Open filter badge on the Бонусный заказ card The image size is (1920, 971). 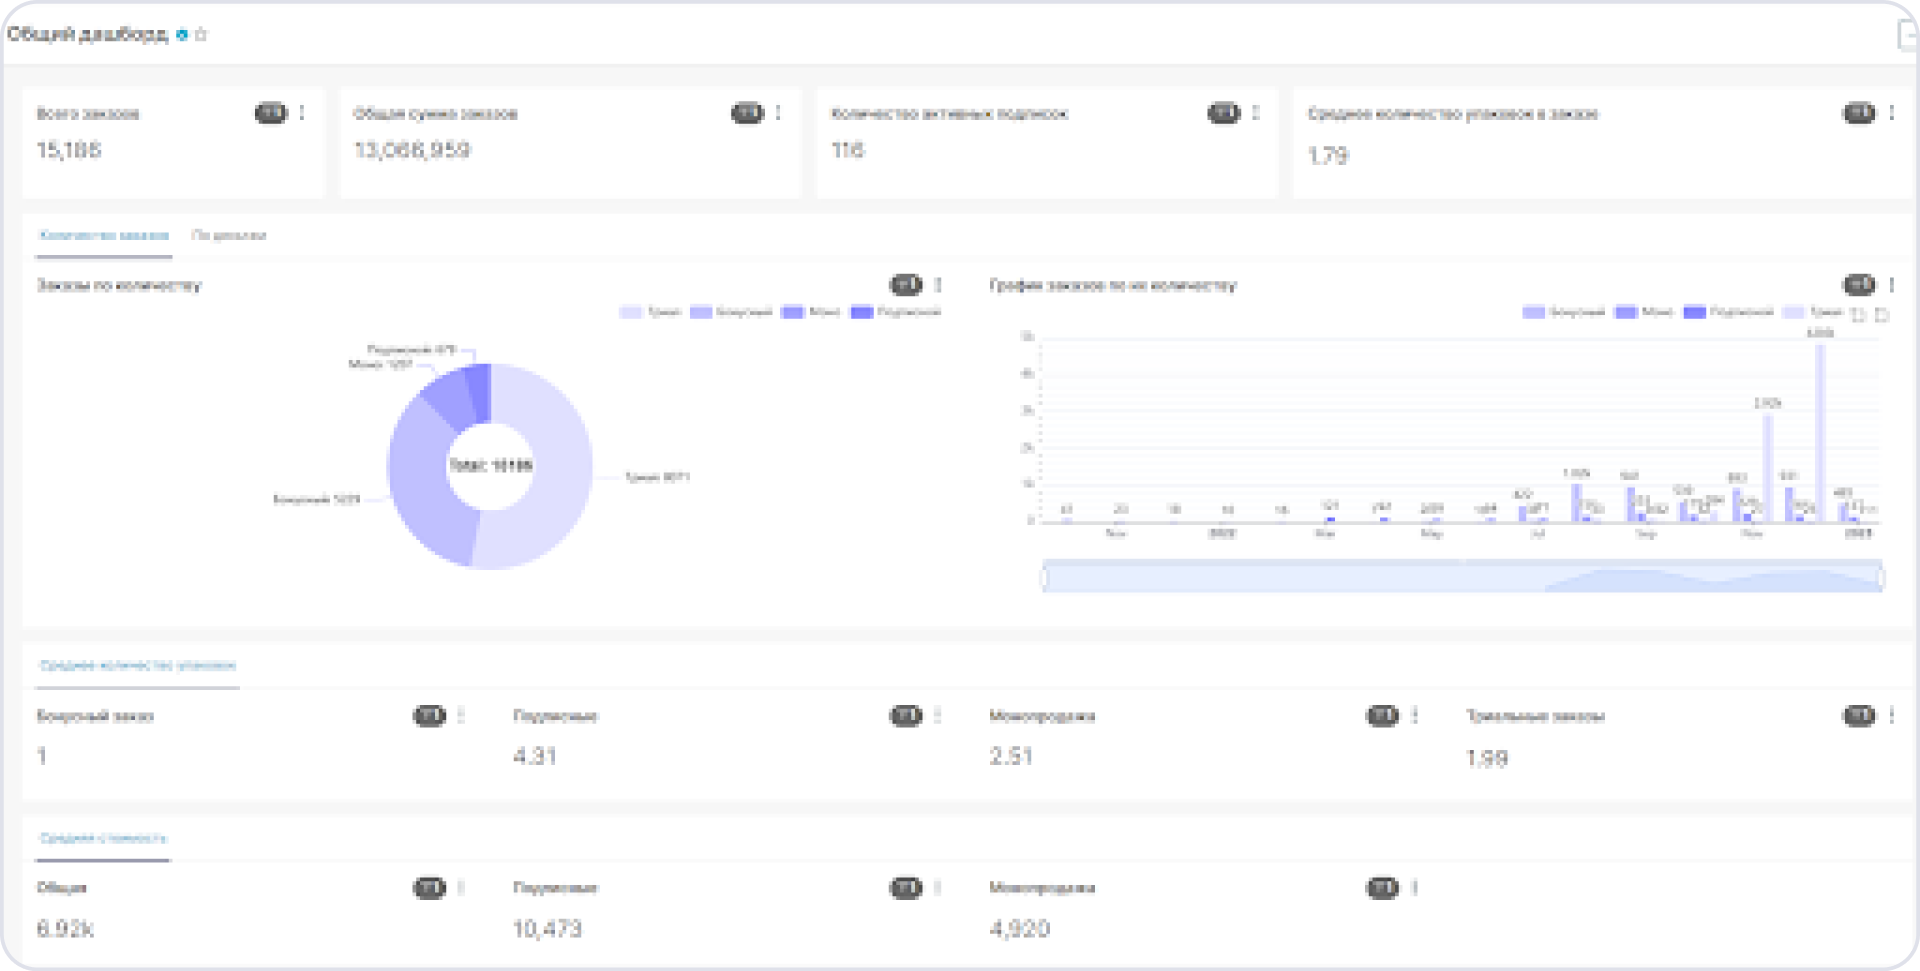coord(429,715)
